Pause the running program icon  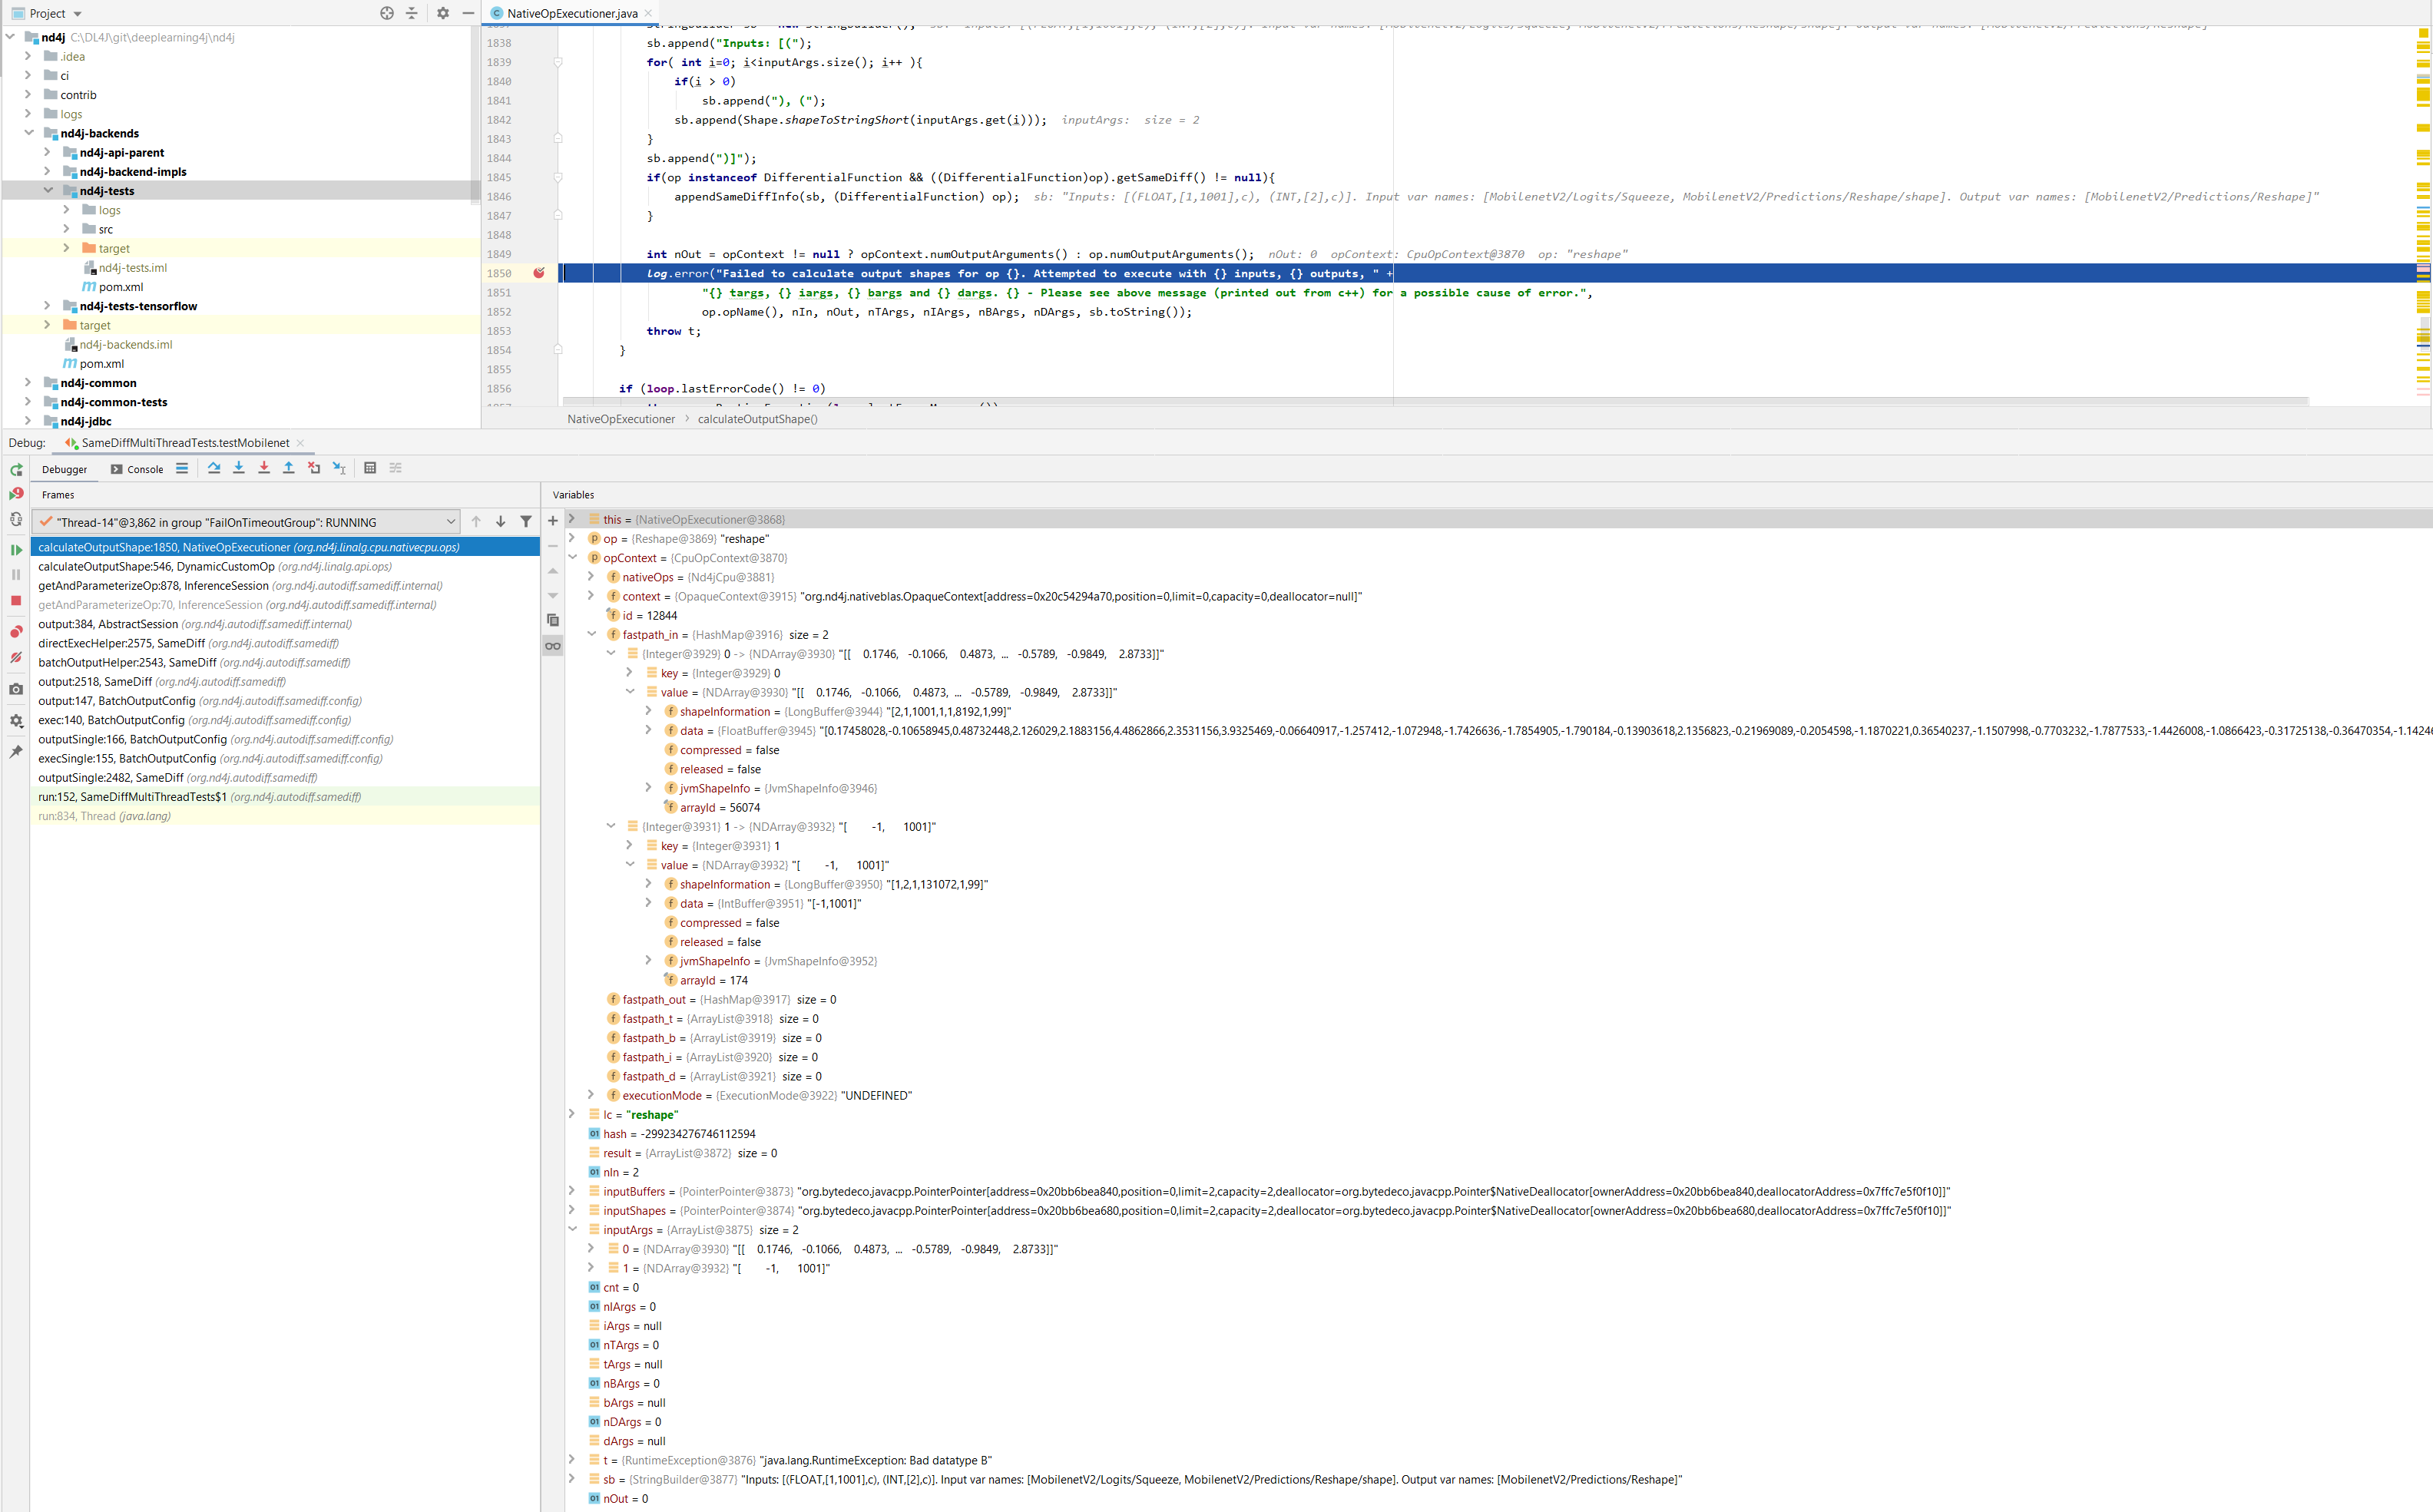15,575
